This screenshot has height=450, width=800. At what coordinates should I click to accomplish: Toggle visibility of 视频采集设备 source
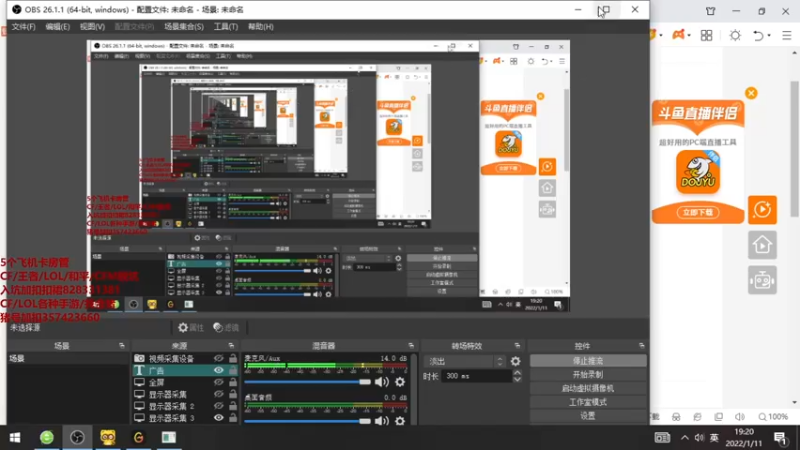click(219, 359)
